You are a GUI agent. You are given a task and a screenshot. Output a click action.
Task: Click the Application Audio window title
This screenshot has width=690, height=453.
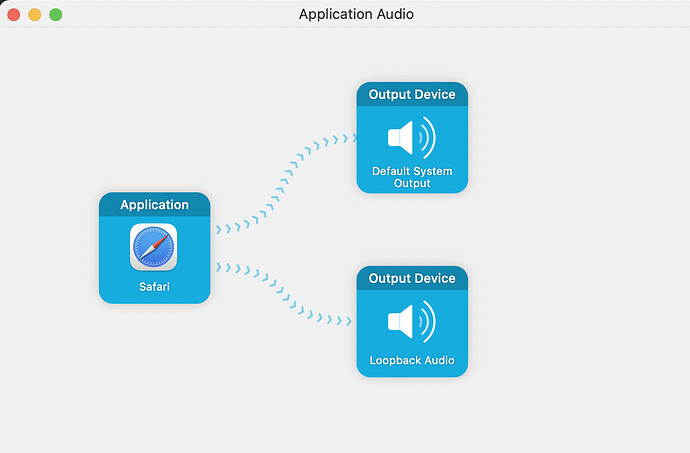pos(356,15)
